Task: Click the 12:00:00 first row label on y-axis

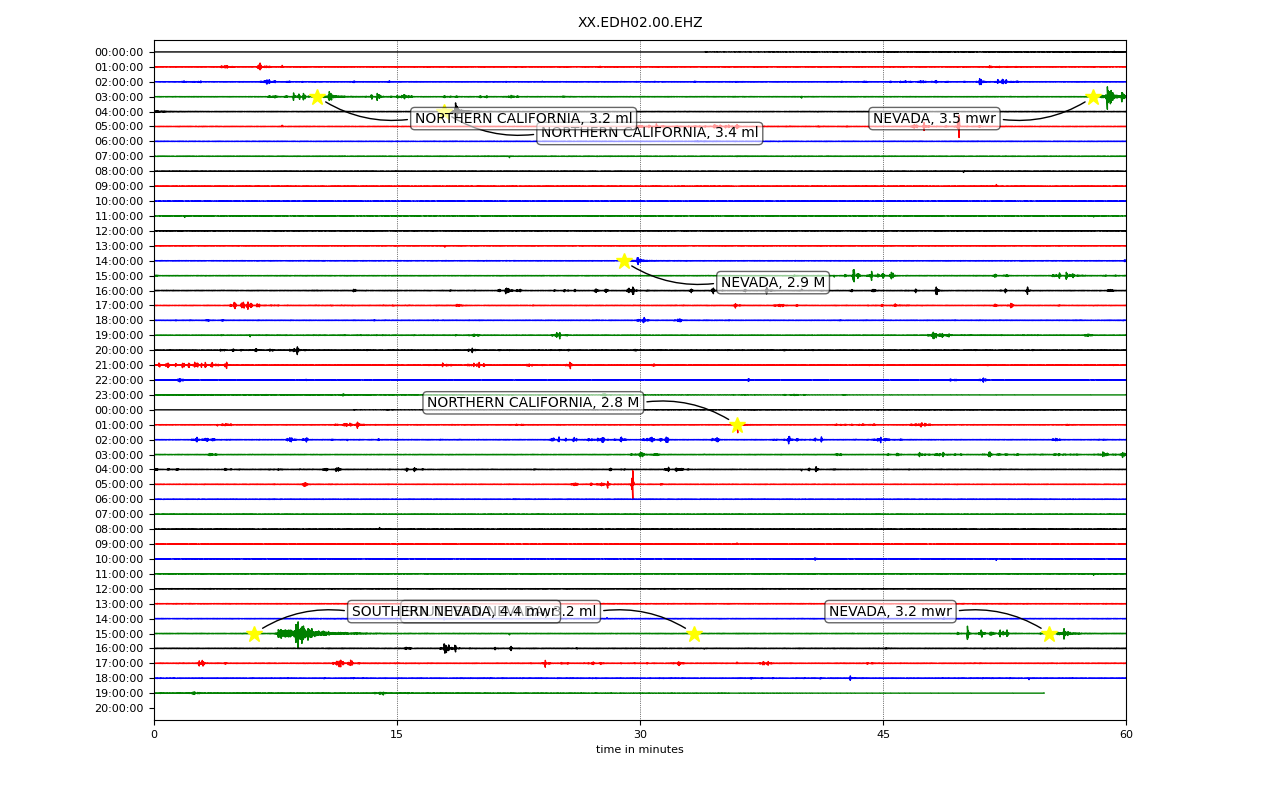Action: pyautogui.click(x=119, y=231)
